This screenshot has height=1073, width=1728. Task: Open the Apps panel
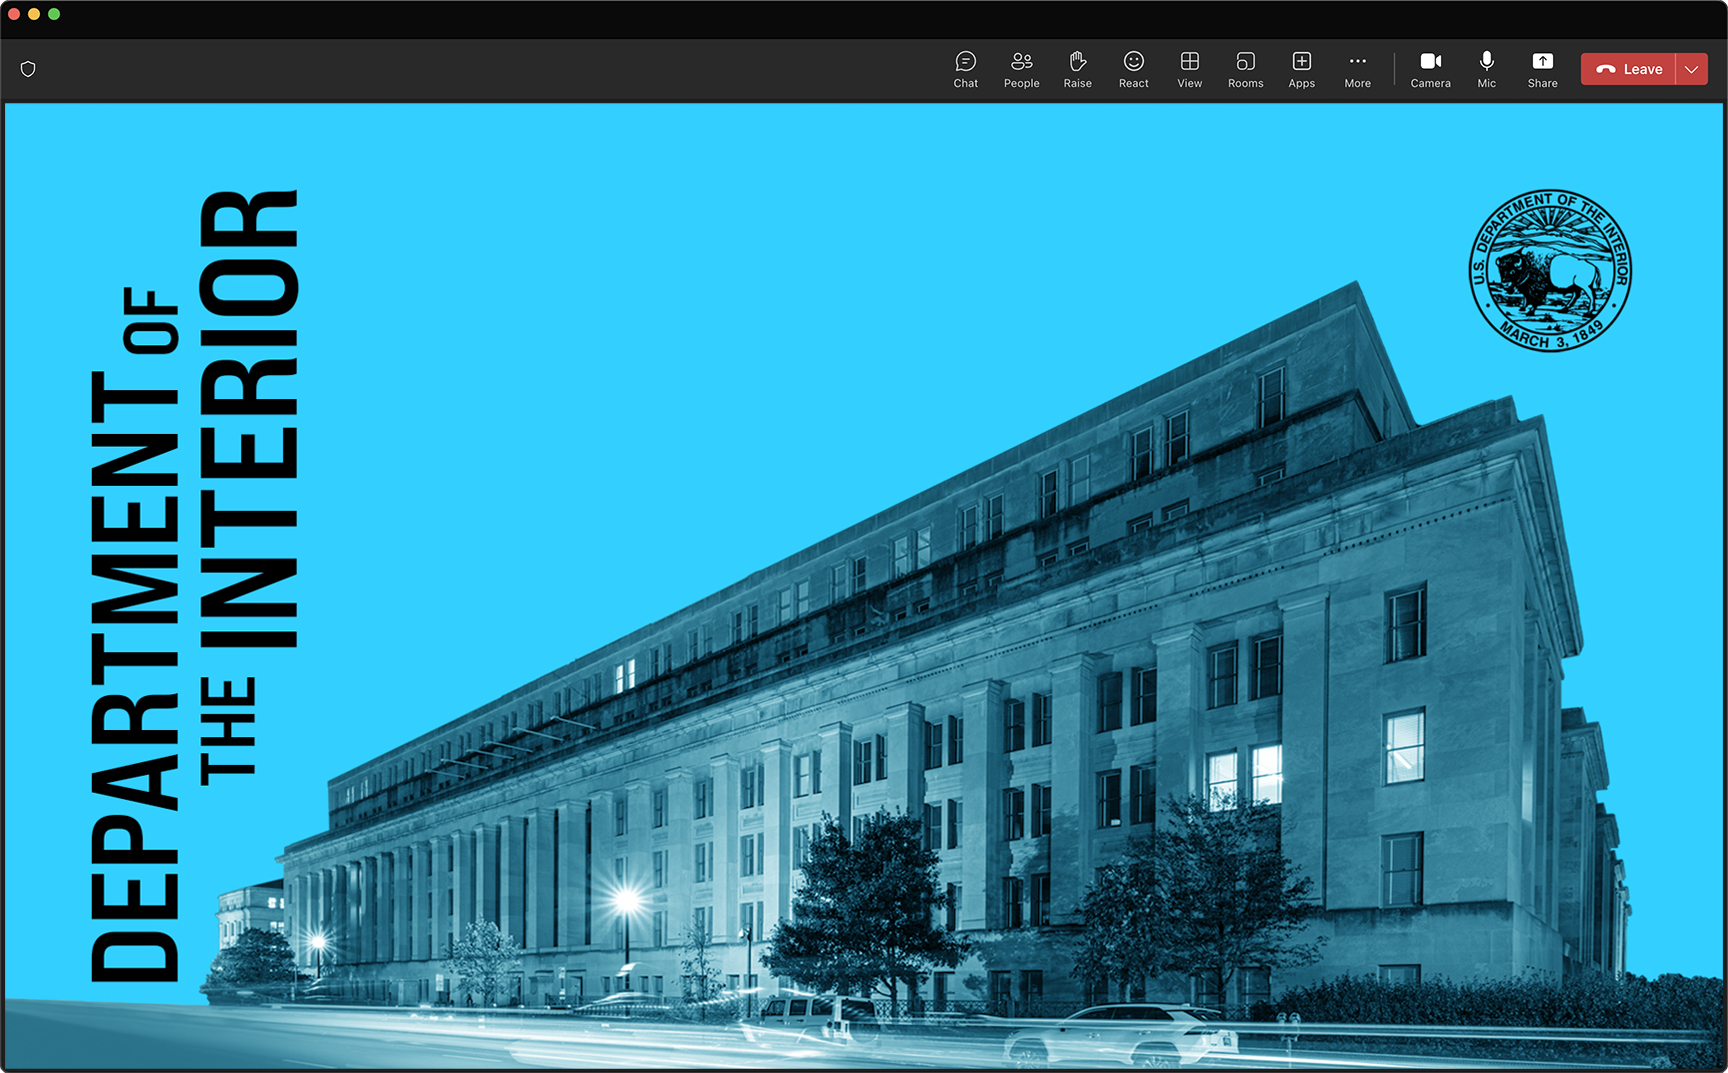1301,69
